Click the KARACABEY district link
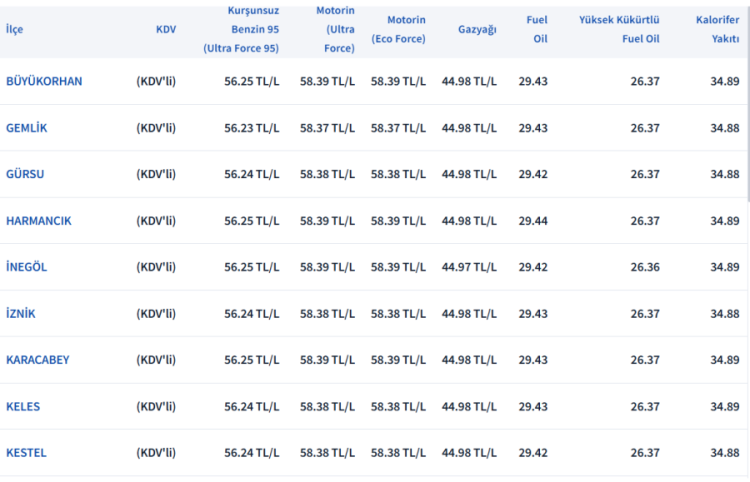The image size is (750, 482). click(38, 360)
